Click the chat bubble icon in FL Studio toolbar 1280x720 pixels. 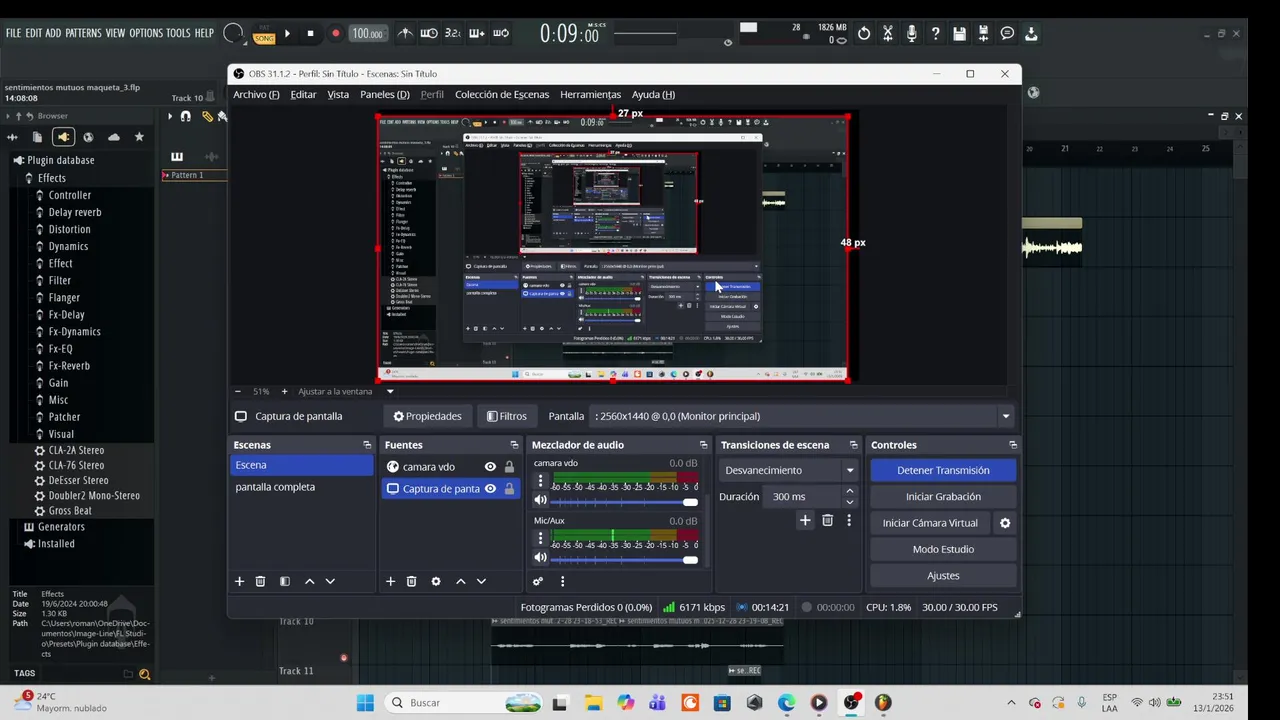[x=1007, y=33]
